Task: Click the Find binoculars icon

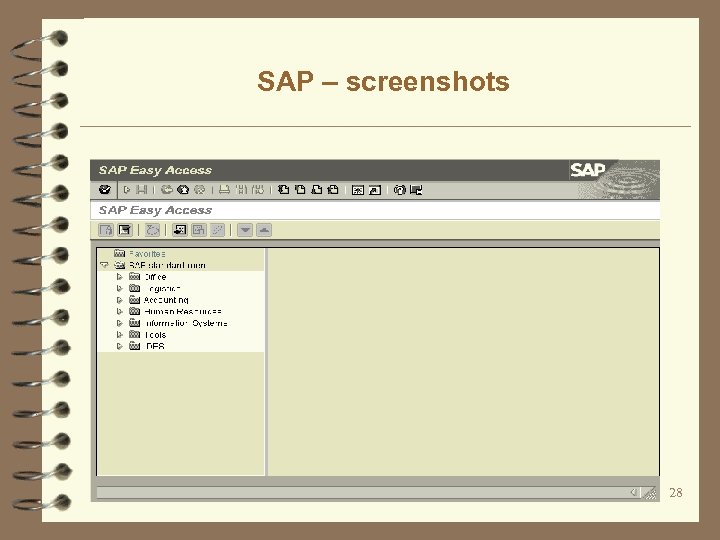Action: point(241,190)
